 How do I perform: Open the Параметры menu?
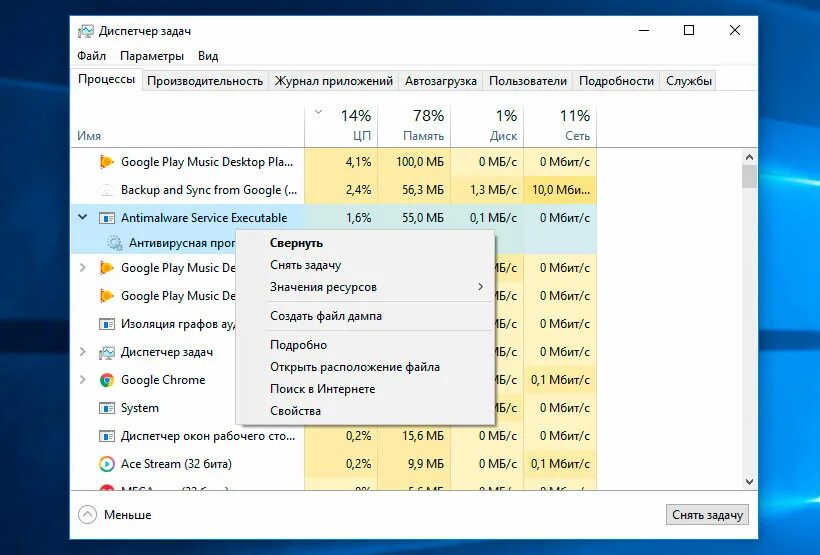tap(152, 56)
